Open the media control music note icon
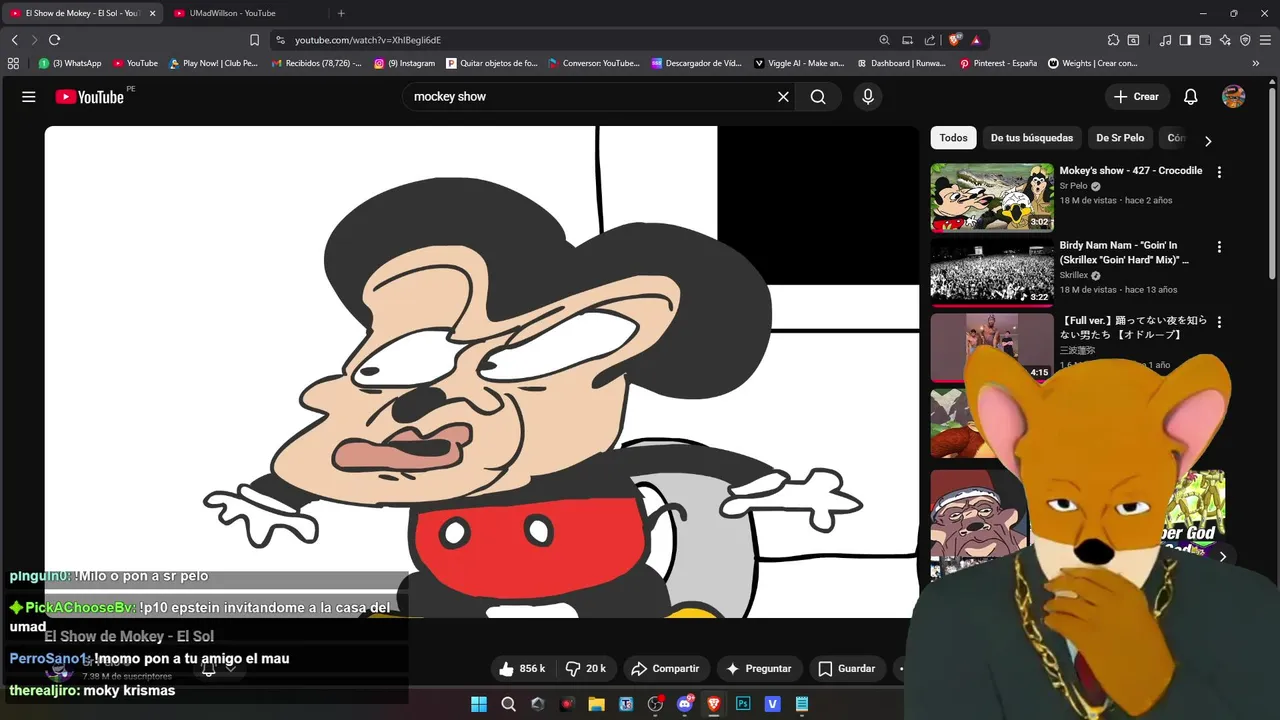This screenshot has width=1280, height=720. pos(1165,40)
